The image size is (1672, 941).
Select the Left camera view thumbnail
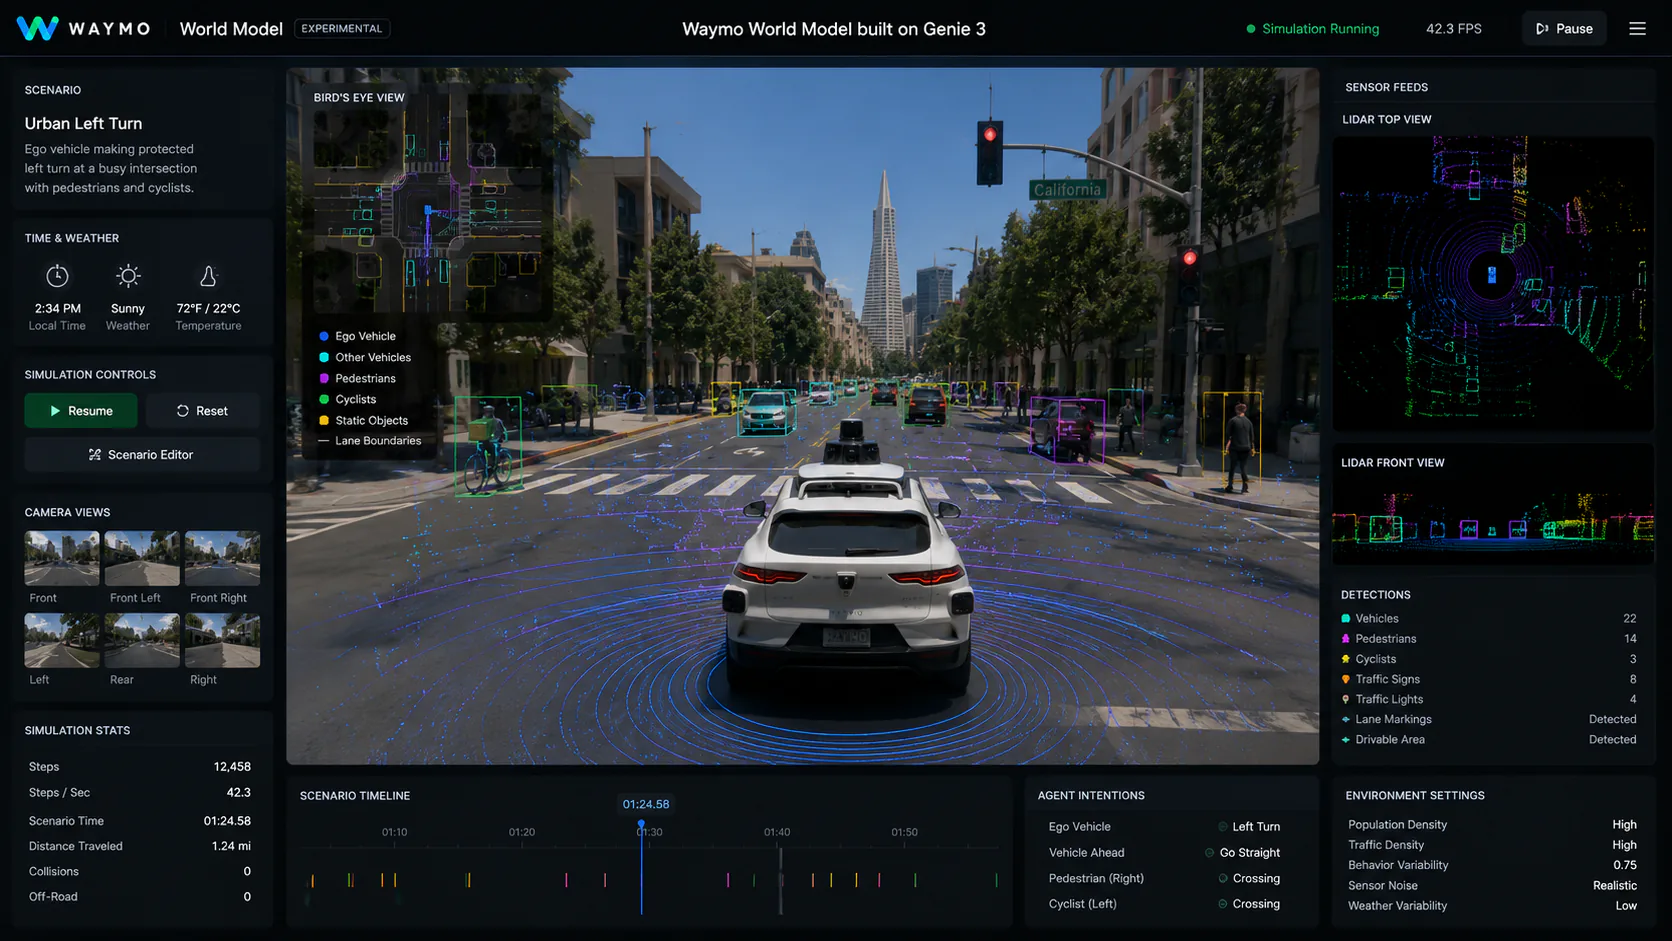click(x=62, y=640)
